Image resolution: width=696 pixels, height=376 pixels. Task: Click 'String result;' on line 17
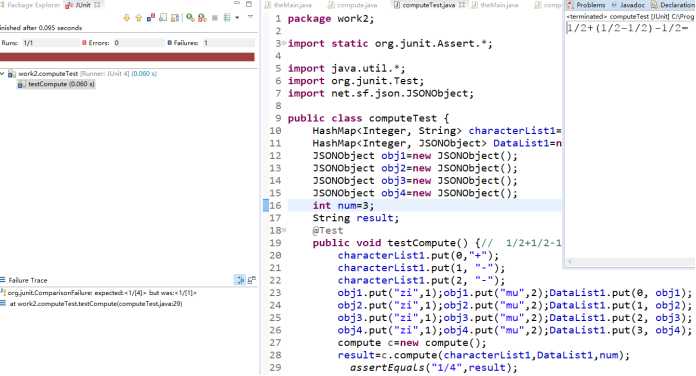(x=356, y=218)
